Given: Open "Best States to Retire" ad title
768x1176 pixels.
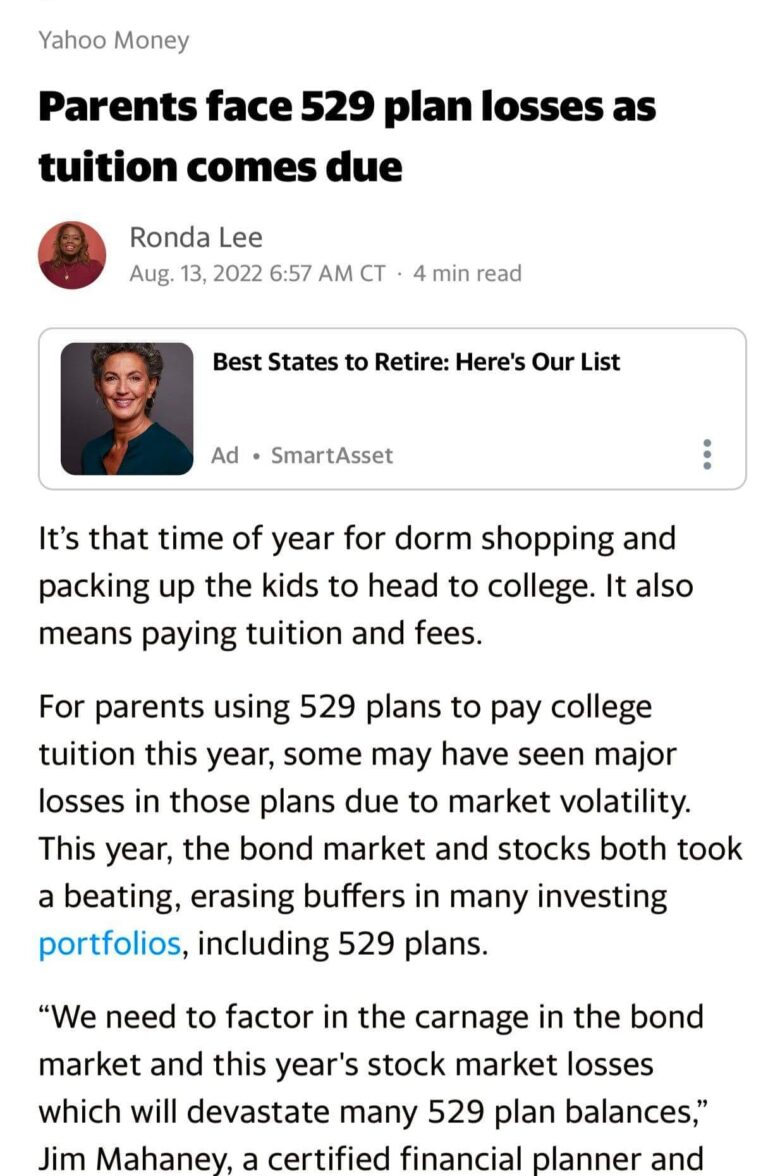Looking at the screenshot, I should 416,362.
